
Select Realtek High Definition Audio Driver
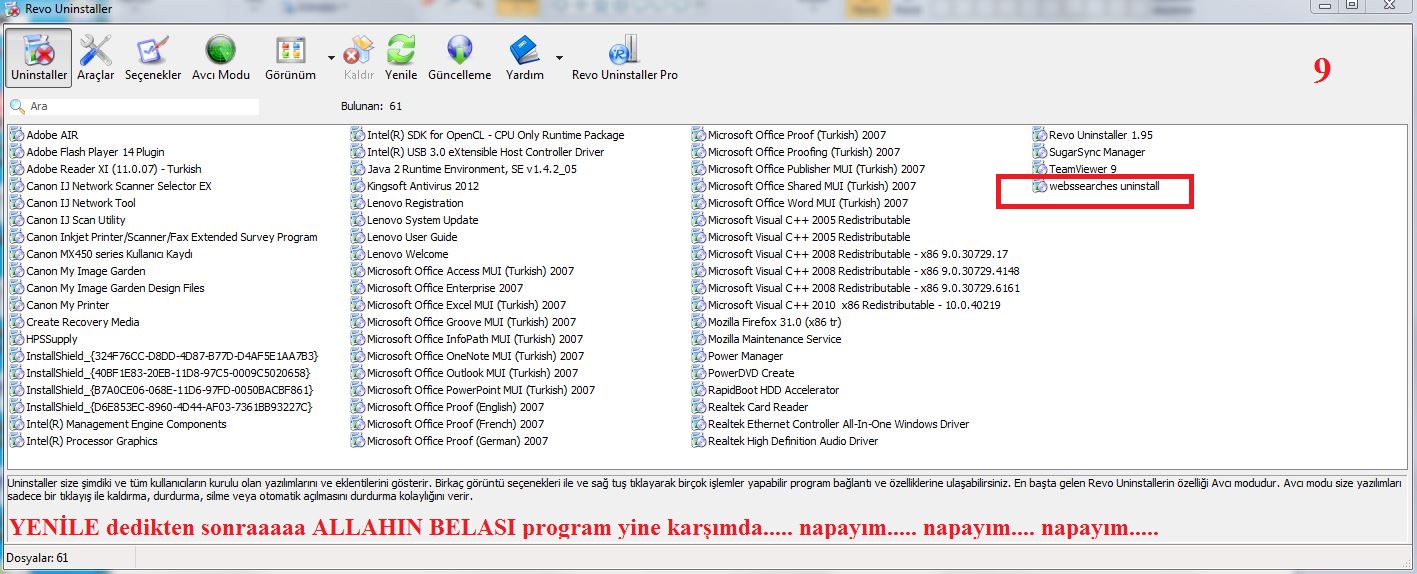[786, 441]
